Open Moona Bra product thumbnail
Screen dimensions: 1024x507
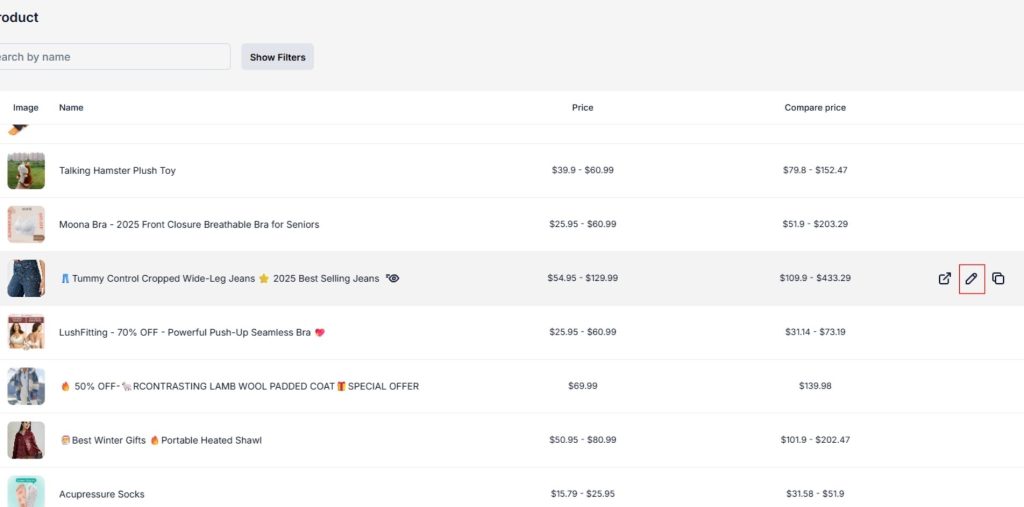26,225
